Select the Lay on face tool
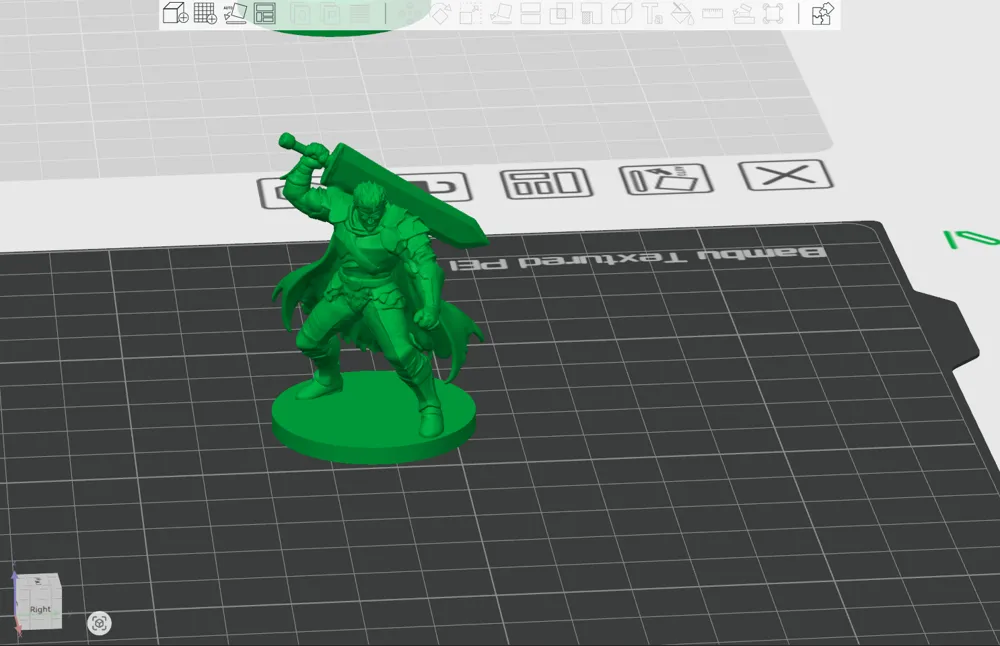Viewport: 1000px width, 646px height. tap(501, 13)
